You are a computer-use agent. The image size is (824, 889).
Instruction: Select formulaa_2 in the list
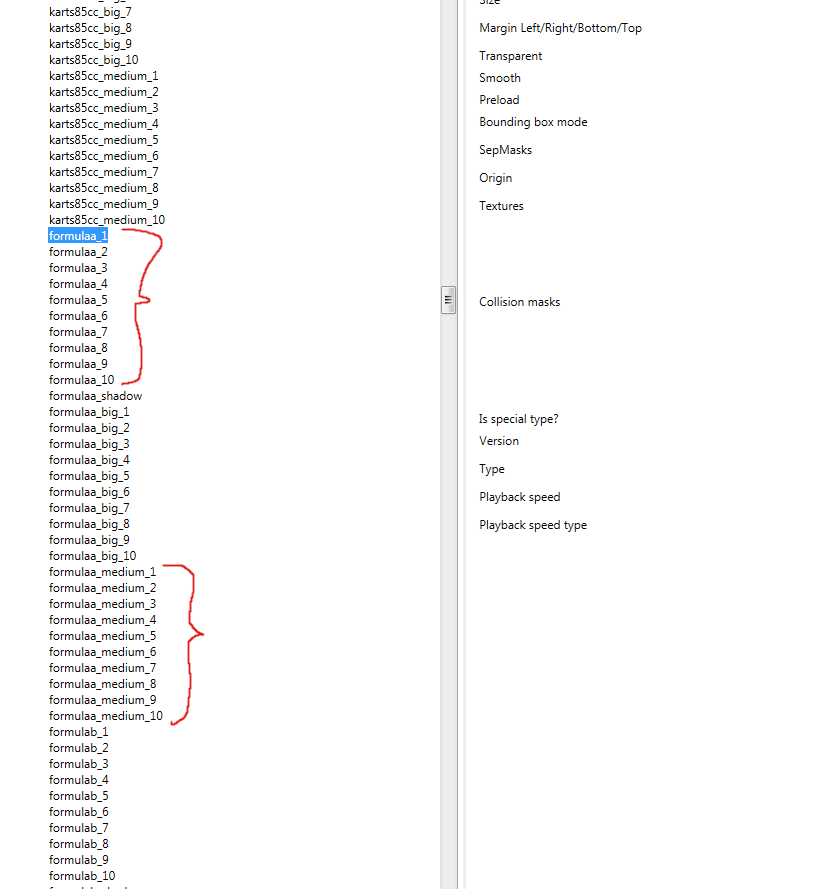(x=78, y=252)
